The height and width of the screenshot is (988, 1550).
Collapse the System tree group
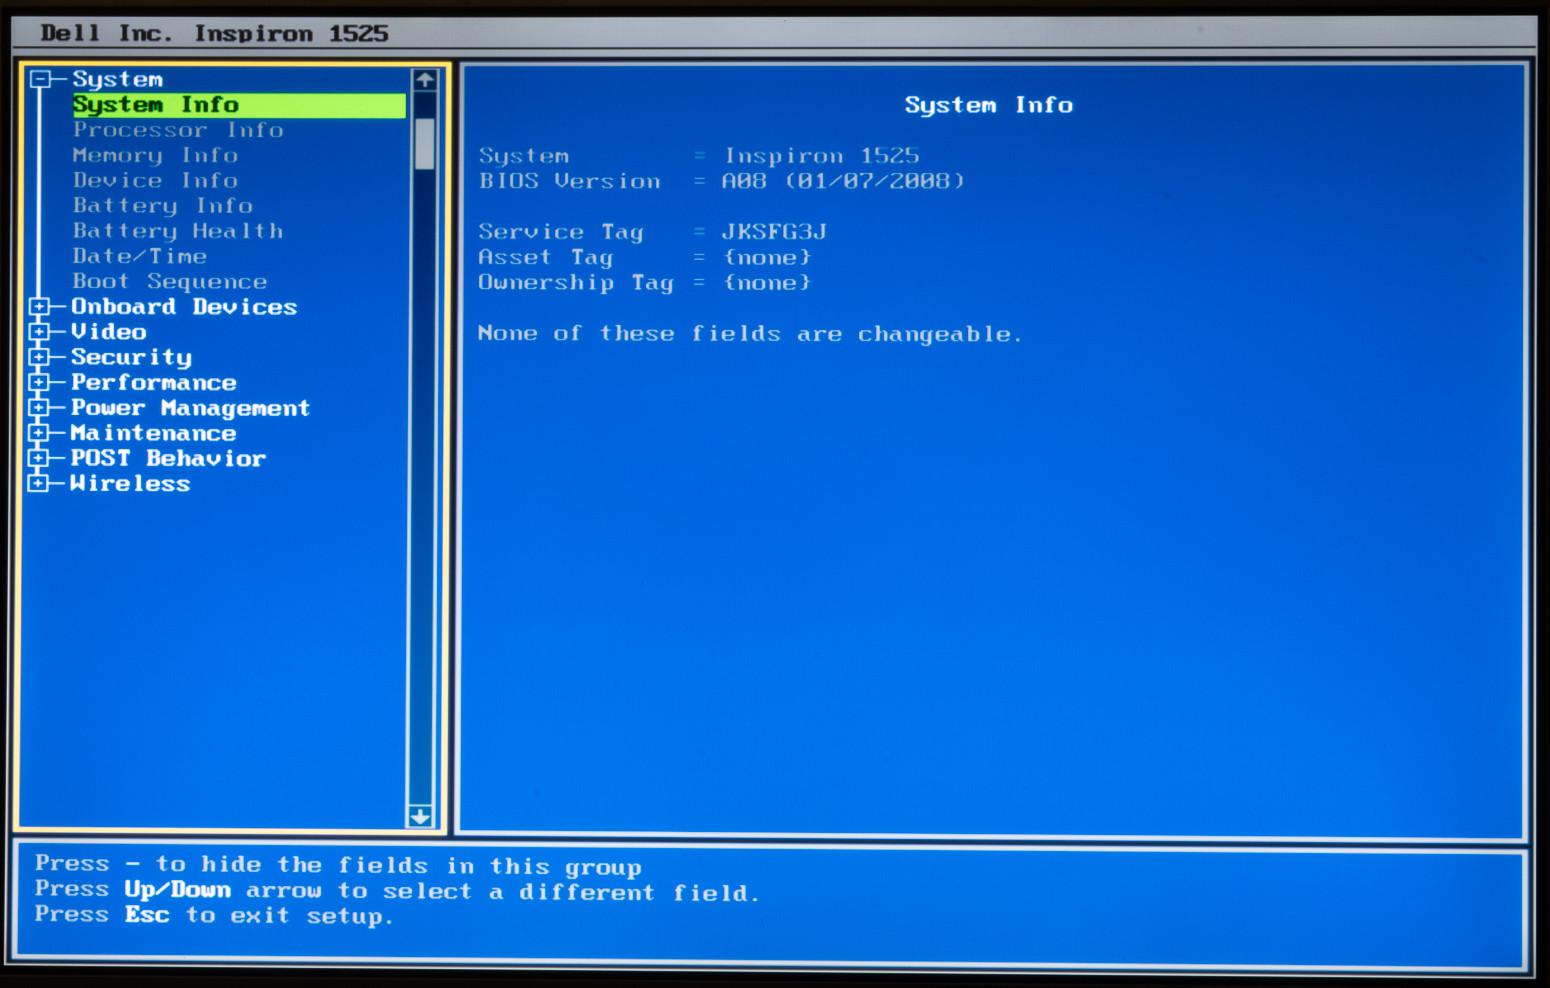(40, 79)
